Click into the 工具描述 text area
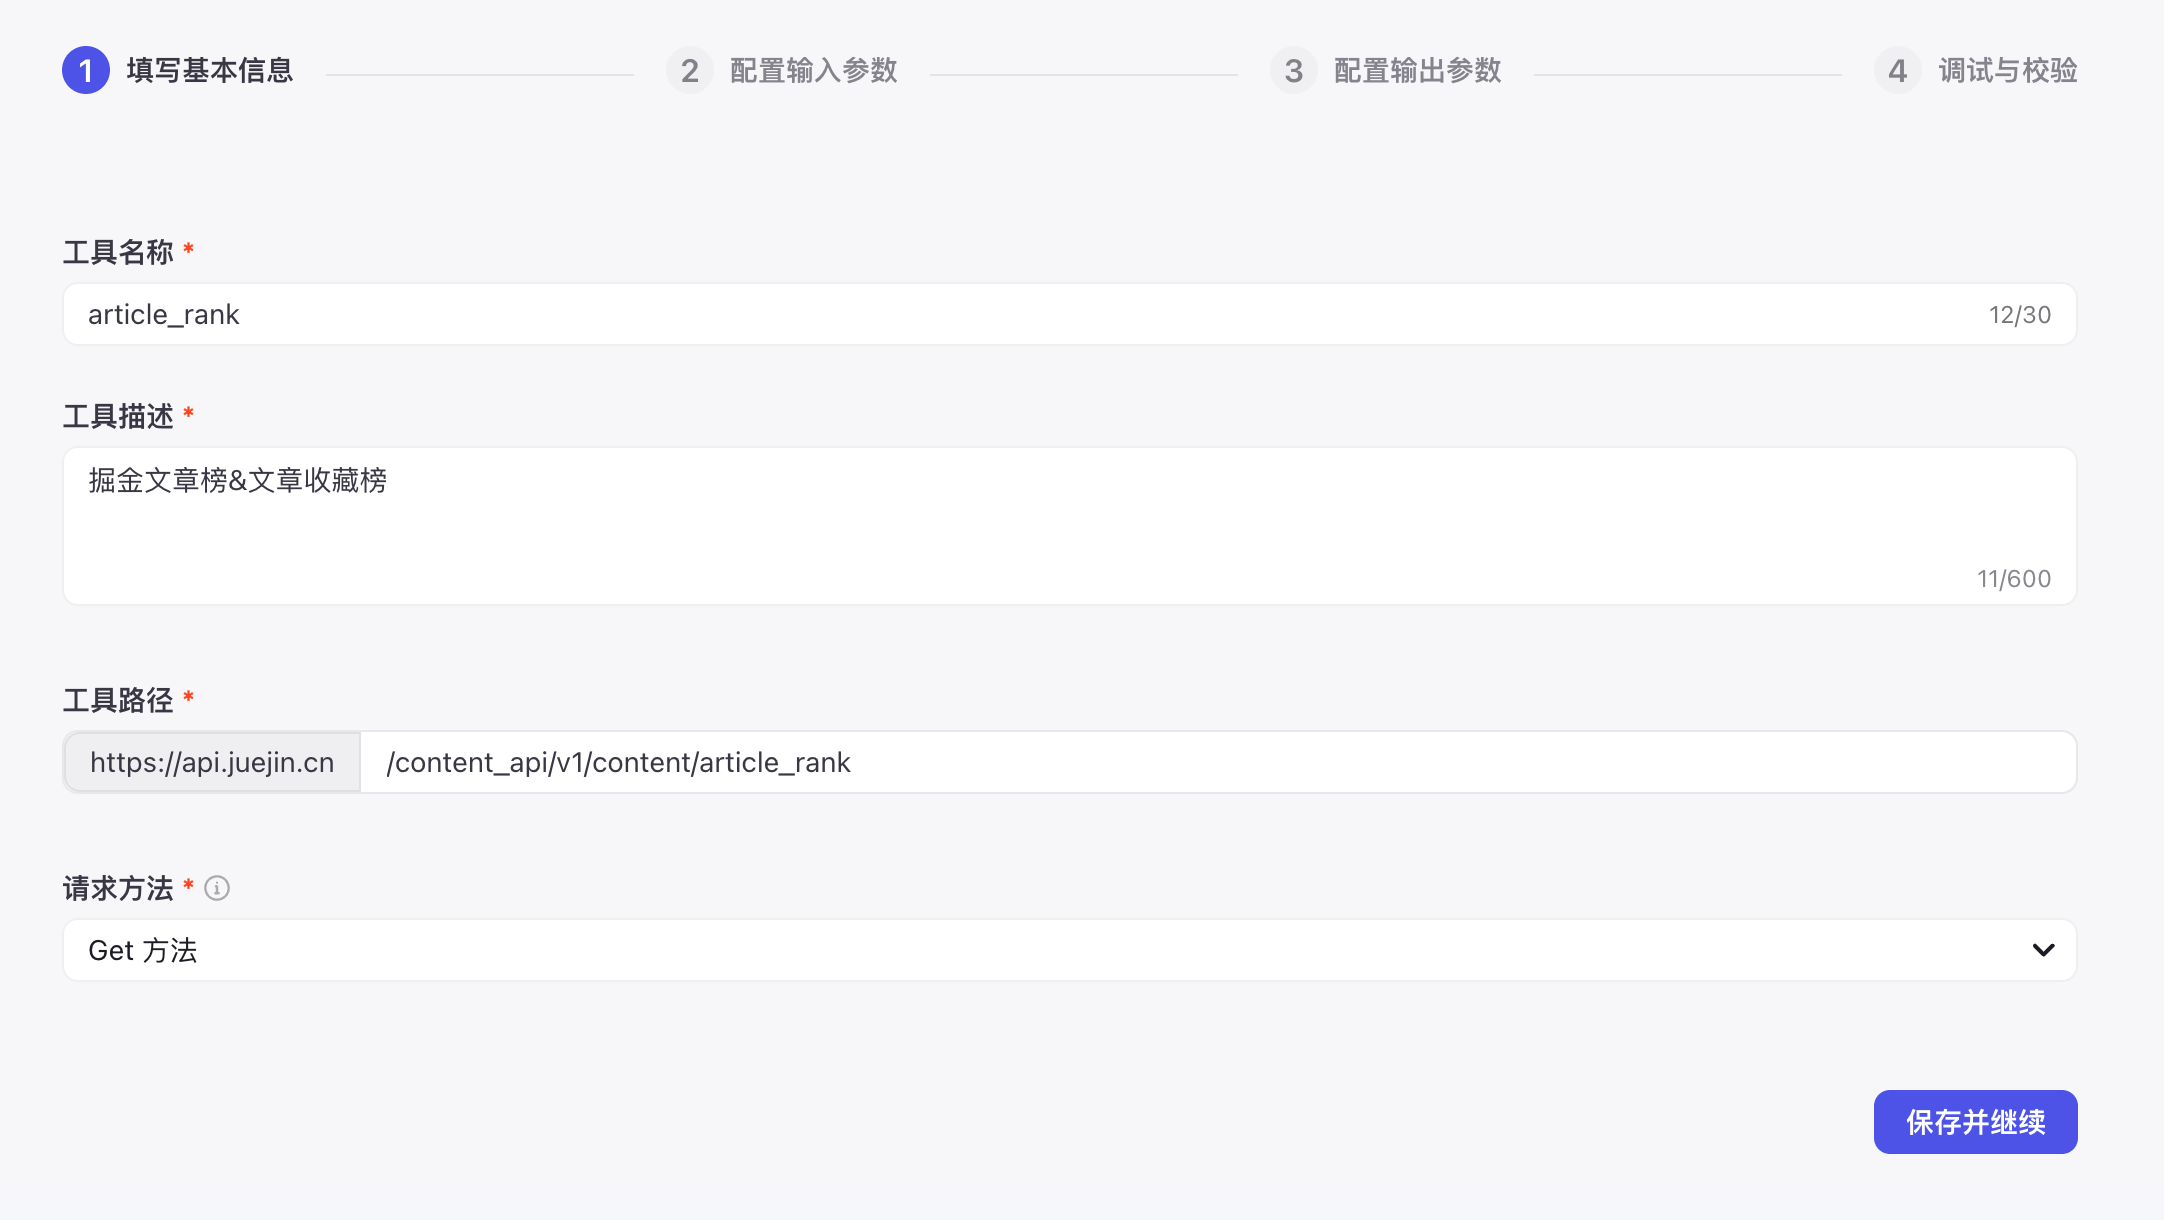The image size is (2164, 1220). [1070, 526]
